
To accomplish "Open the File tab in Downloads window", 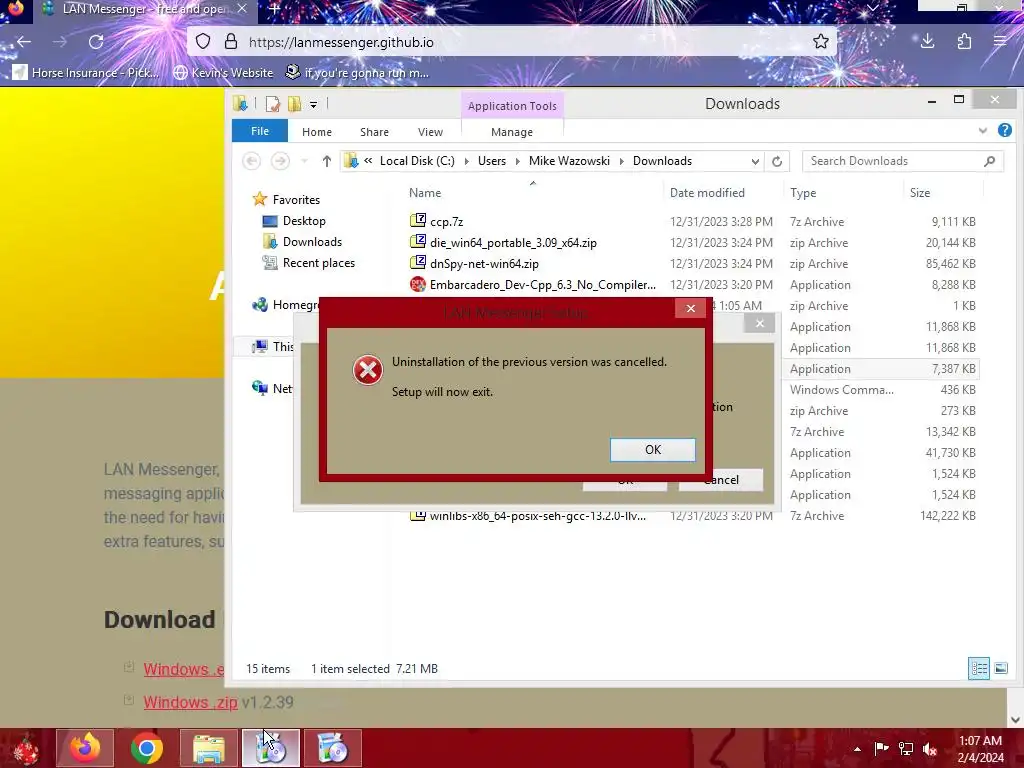I will [x=259, y=131].
